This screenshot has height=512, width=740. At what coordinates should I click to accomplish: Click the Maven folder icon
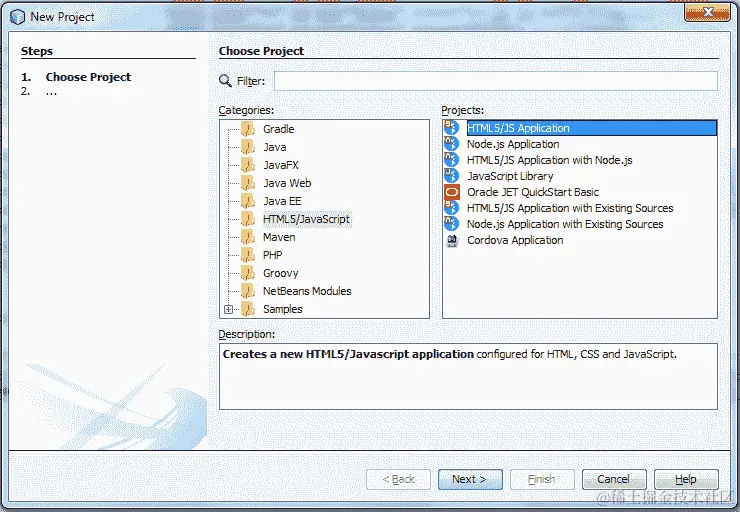click(248, 237)
